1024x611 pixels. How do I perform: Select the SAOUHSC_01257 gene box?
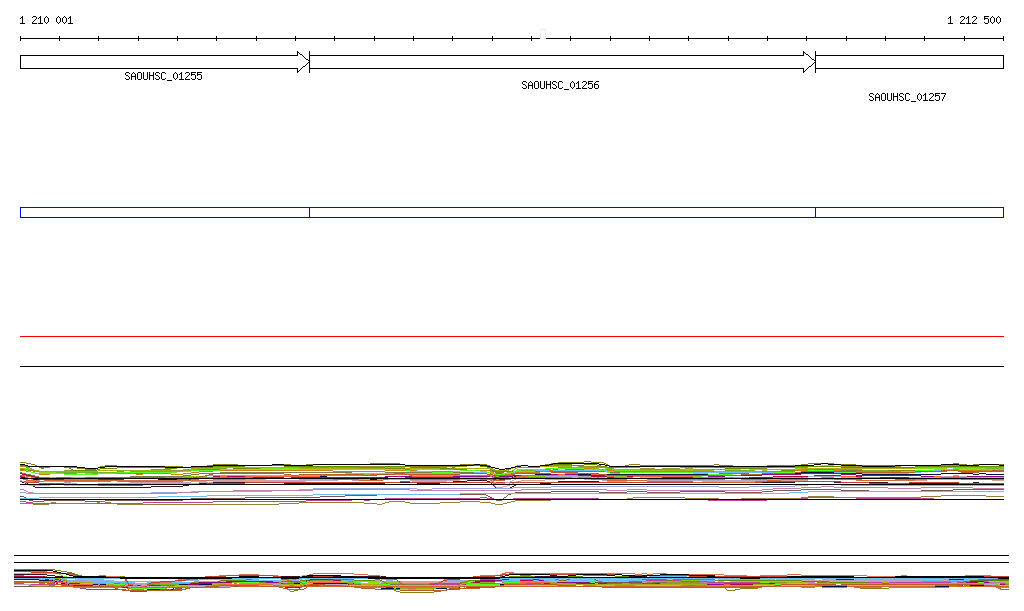909,62
